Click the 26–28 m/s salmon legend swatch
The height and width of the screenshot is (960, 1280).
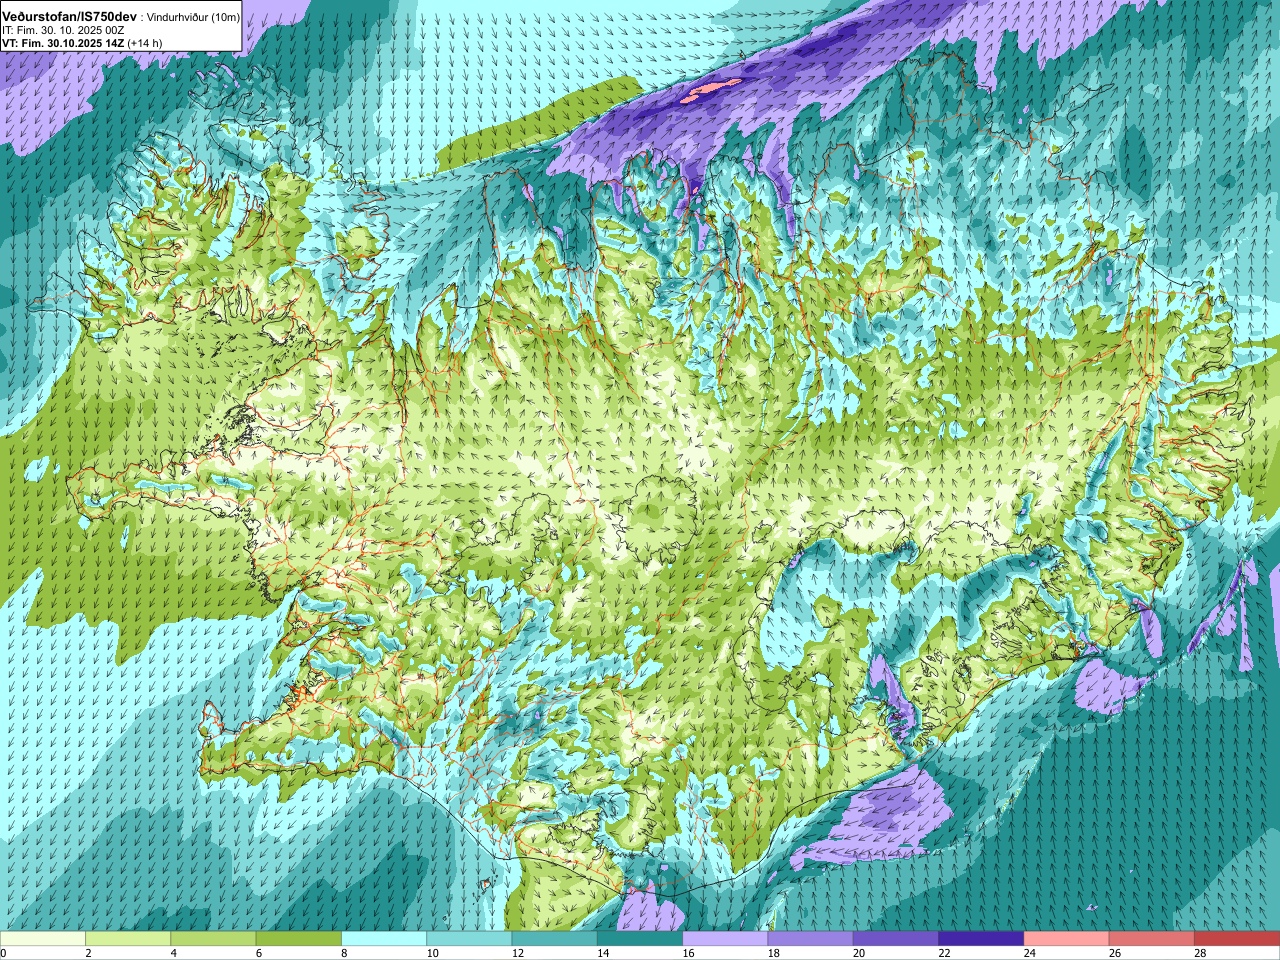(1152, 939)
